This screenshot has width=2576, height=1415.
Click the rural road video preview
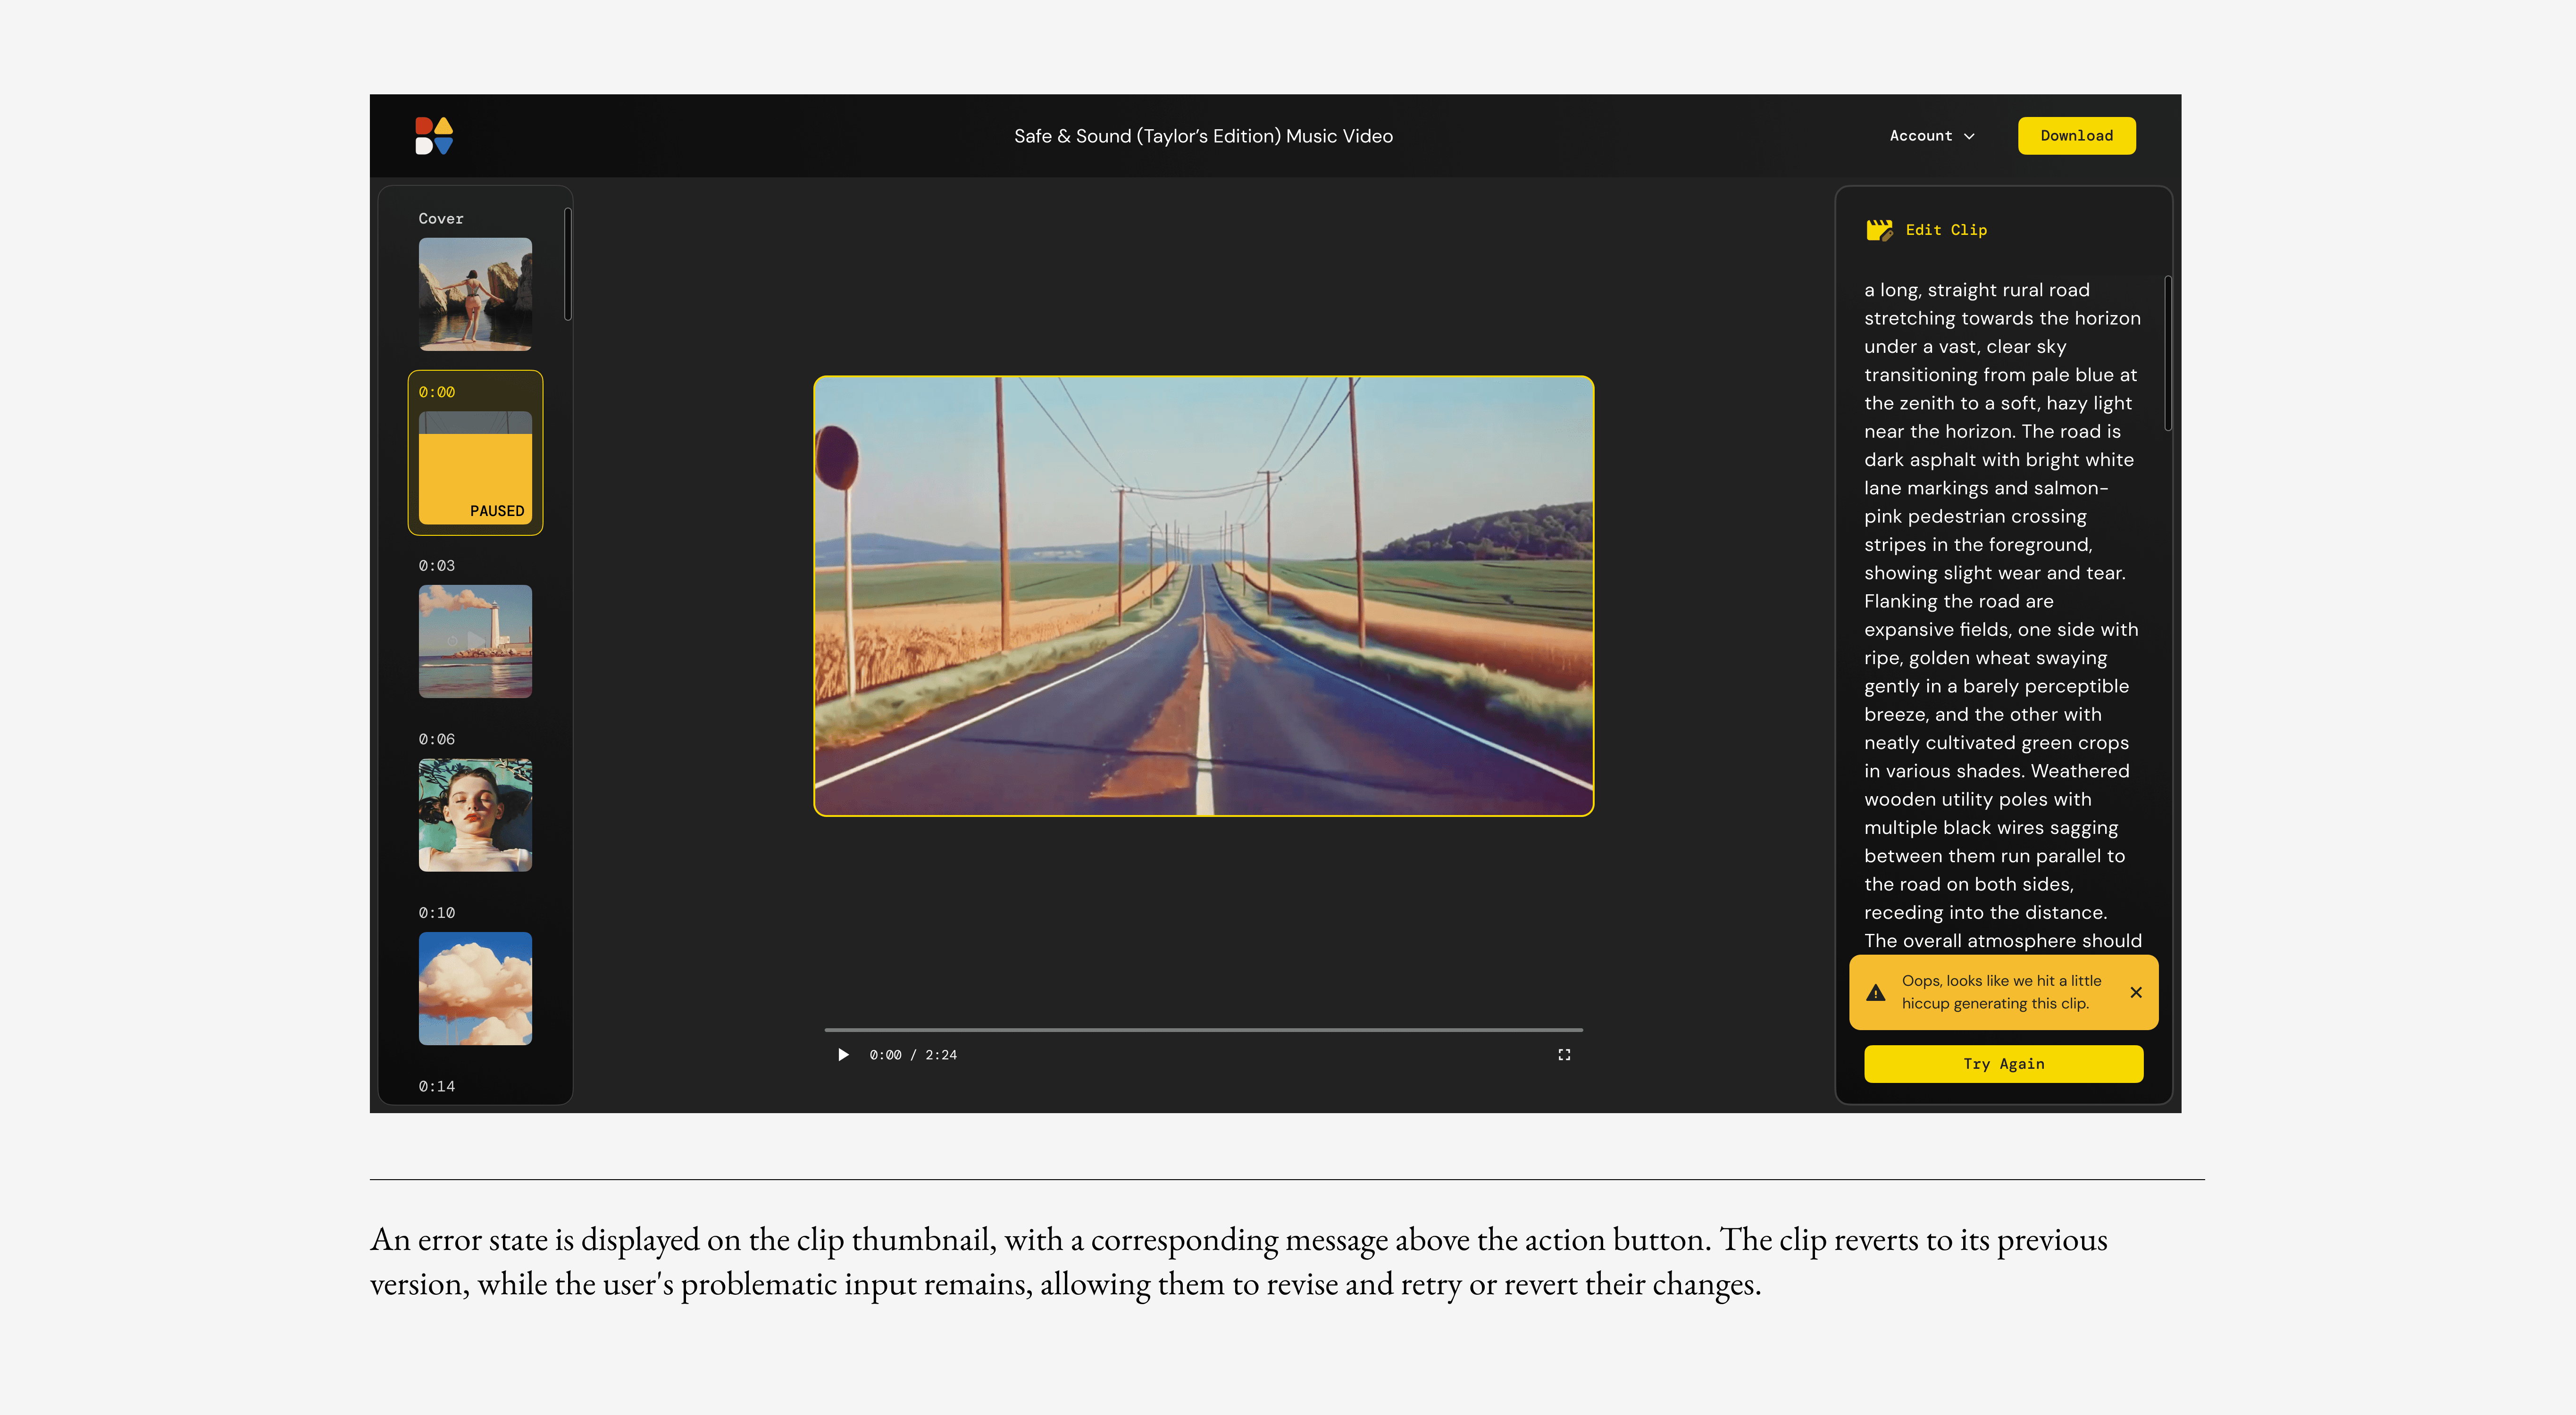coord(1203,596)
